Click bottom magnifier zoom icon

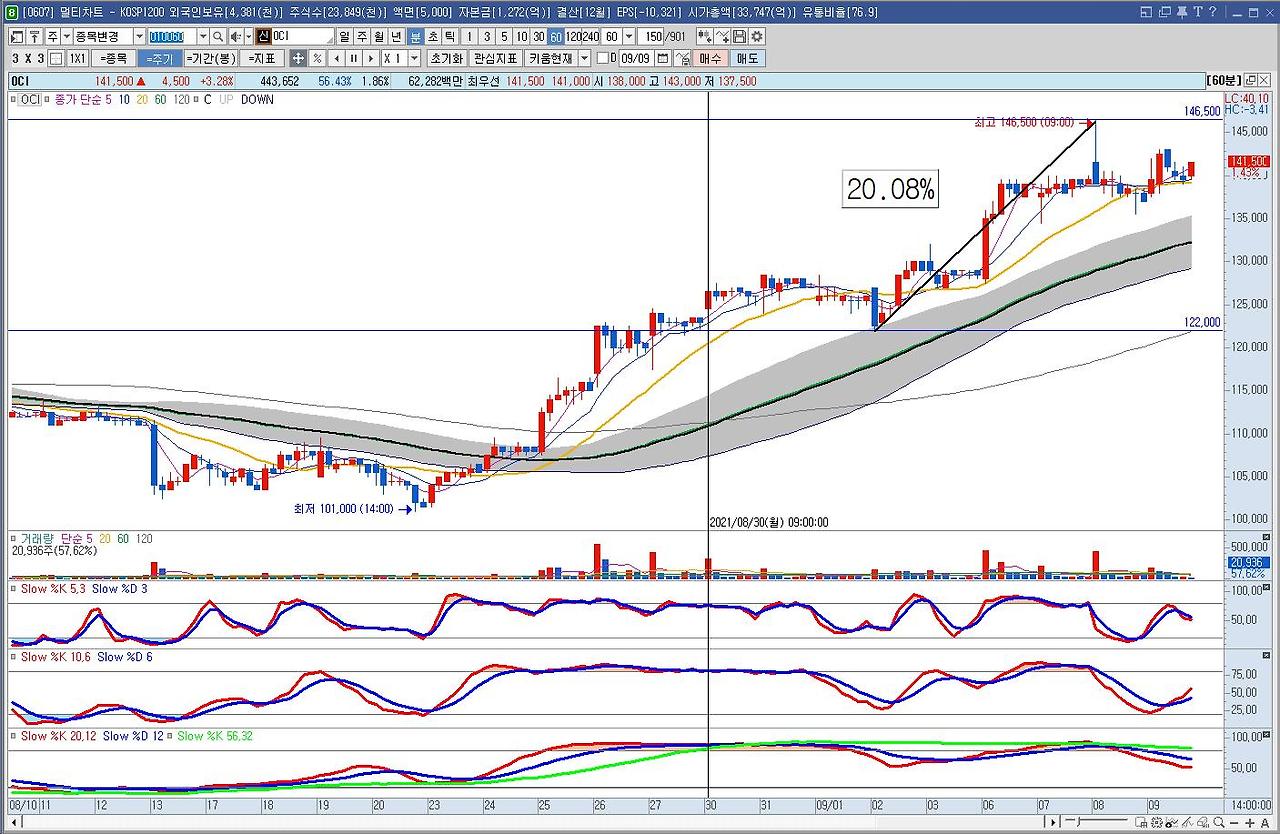point(1218,822)
